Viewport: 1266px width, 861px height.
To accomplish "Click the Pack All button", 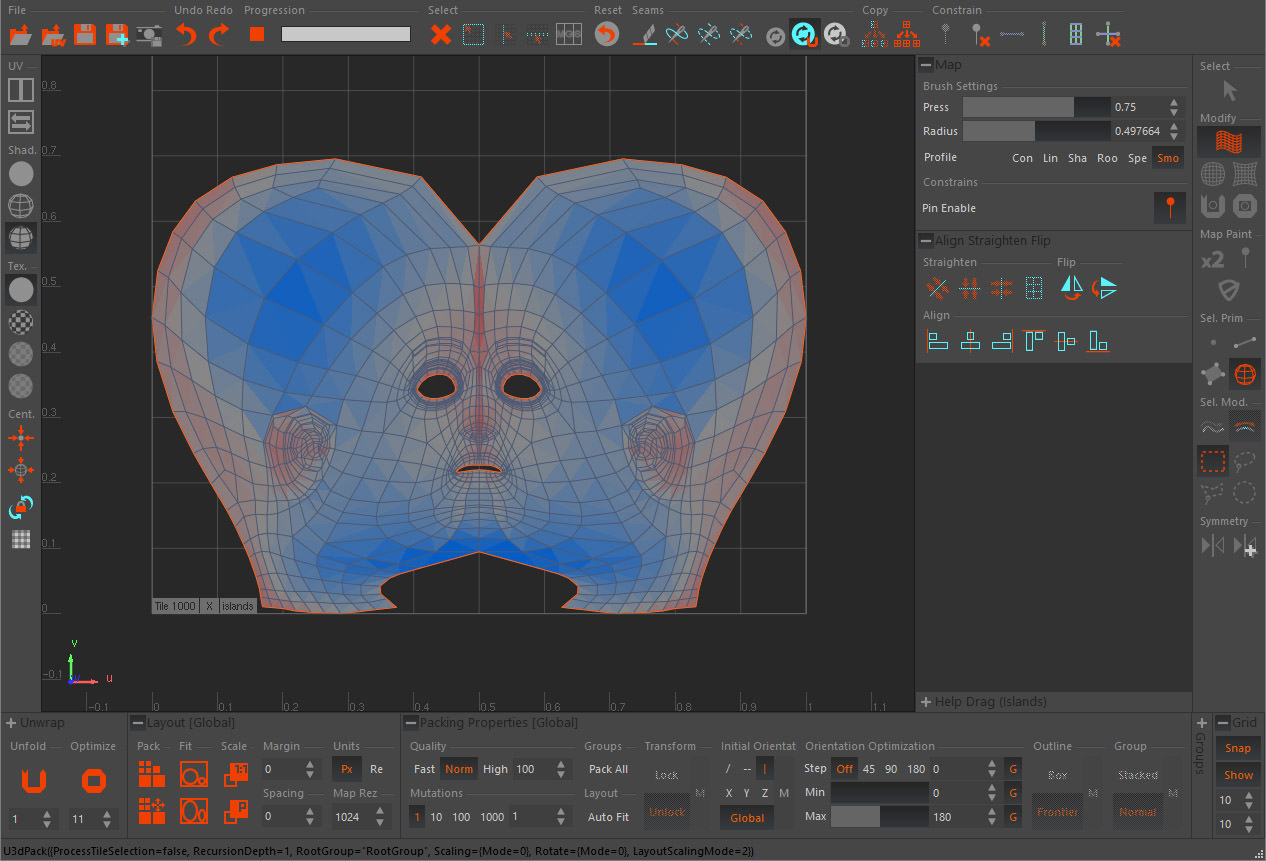I will (608, 769).
